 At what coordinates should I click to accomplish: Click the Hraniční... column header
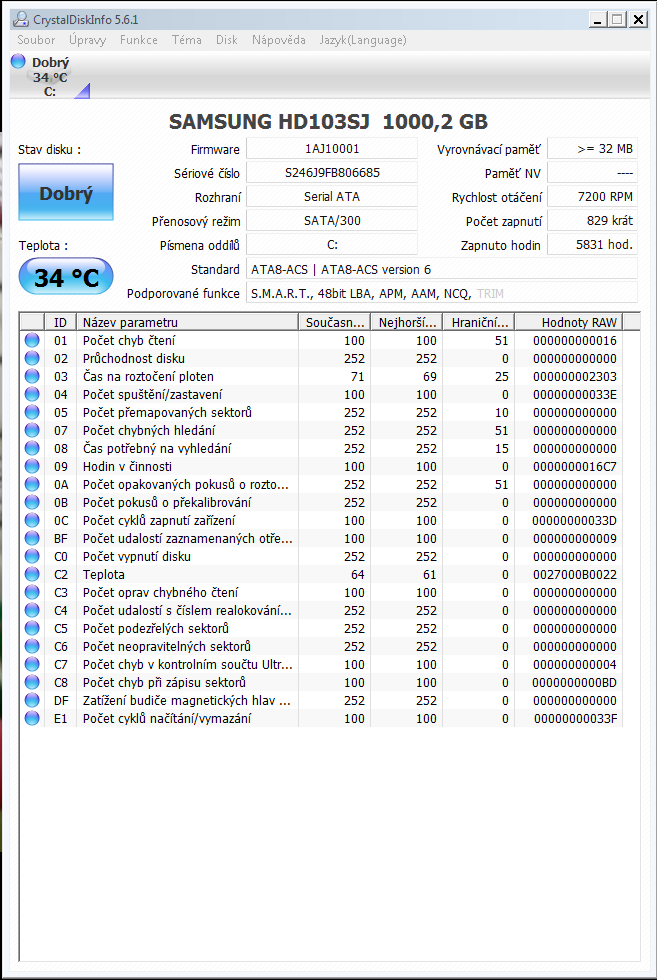478,322
